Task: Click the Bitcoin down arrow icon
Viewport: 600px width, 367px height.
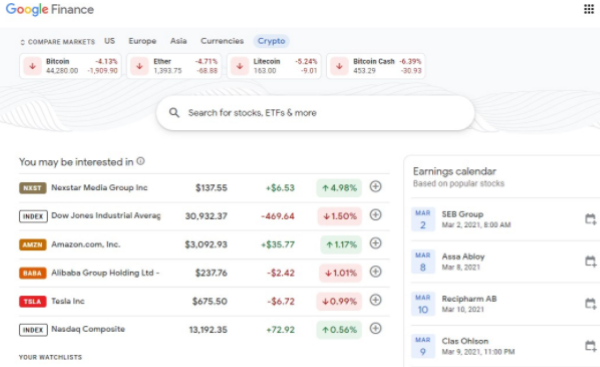Action: click(33, 66)
